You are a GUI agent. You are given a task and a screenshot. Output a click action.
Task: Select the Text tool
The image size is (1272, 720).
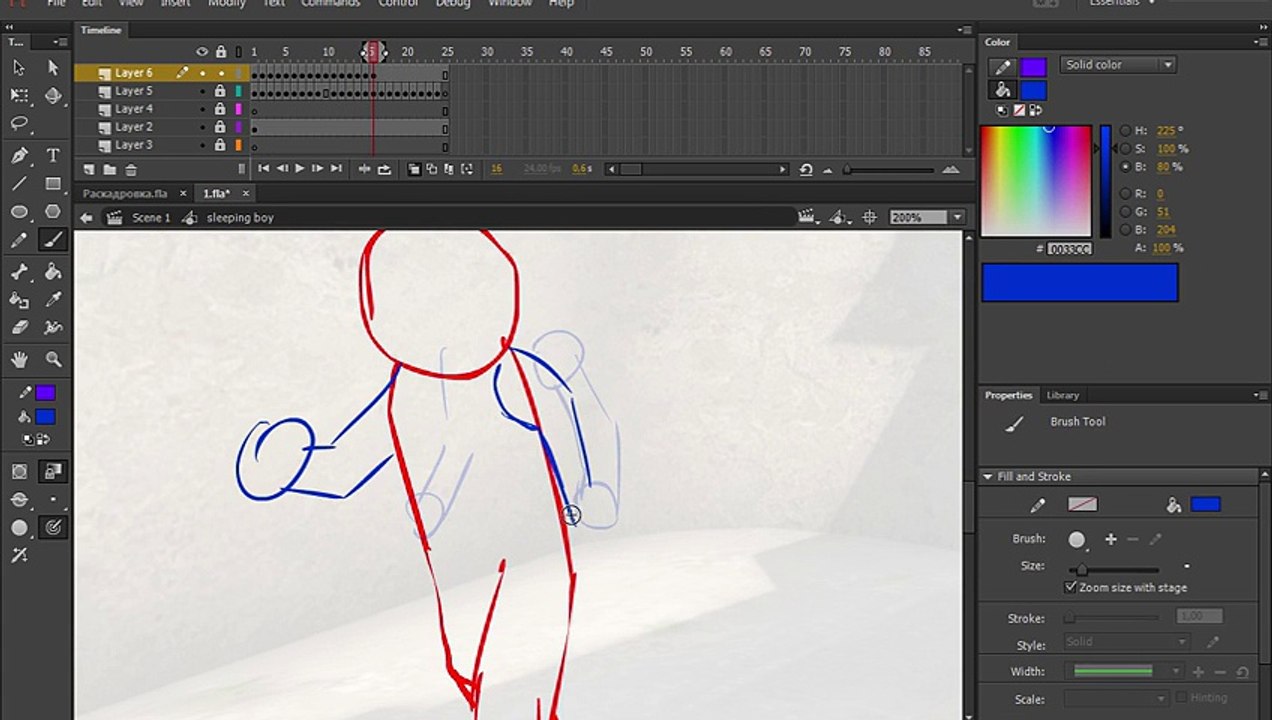pyautogui.click(x=53, y=156)
